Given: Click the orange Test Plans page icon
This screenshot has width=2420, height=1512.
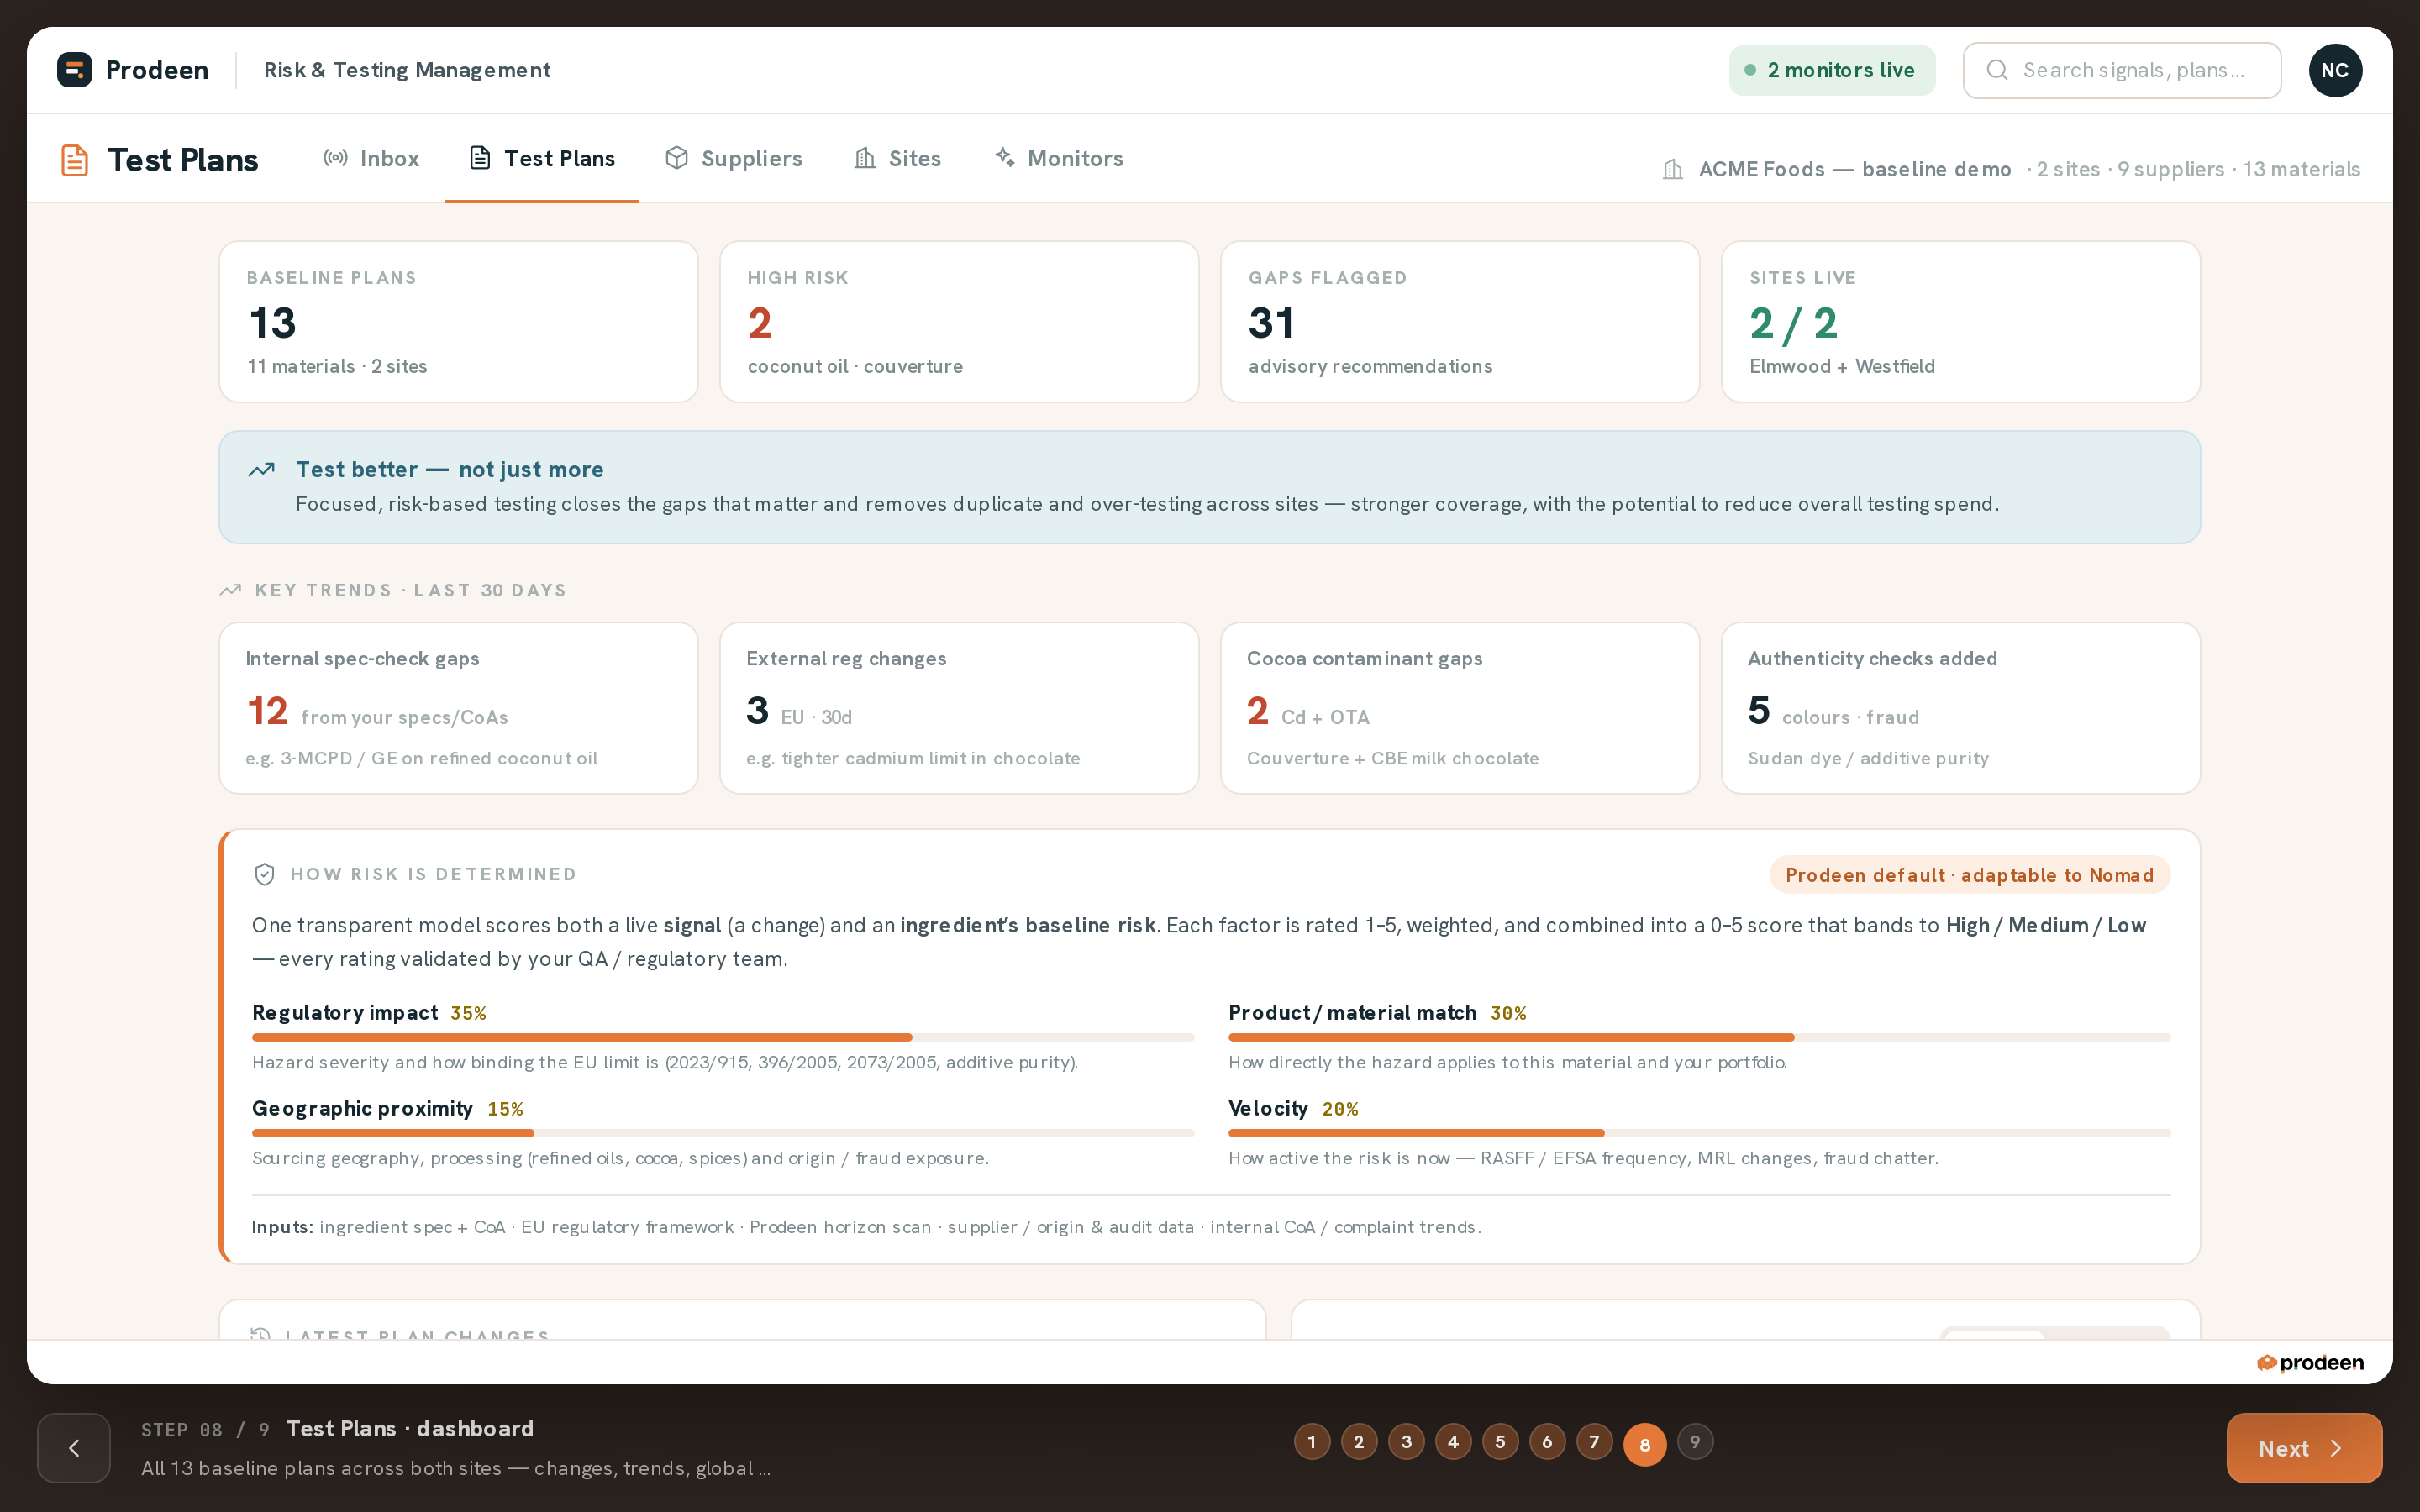Looking at the screenshot, I should [75, 160].
